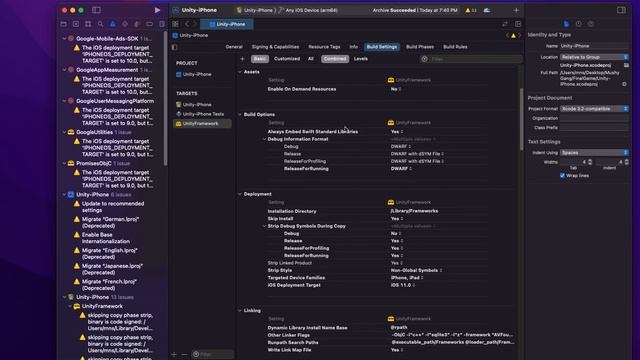Open the Build Rules tab

pyautogui.click(x=456, y=47)
